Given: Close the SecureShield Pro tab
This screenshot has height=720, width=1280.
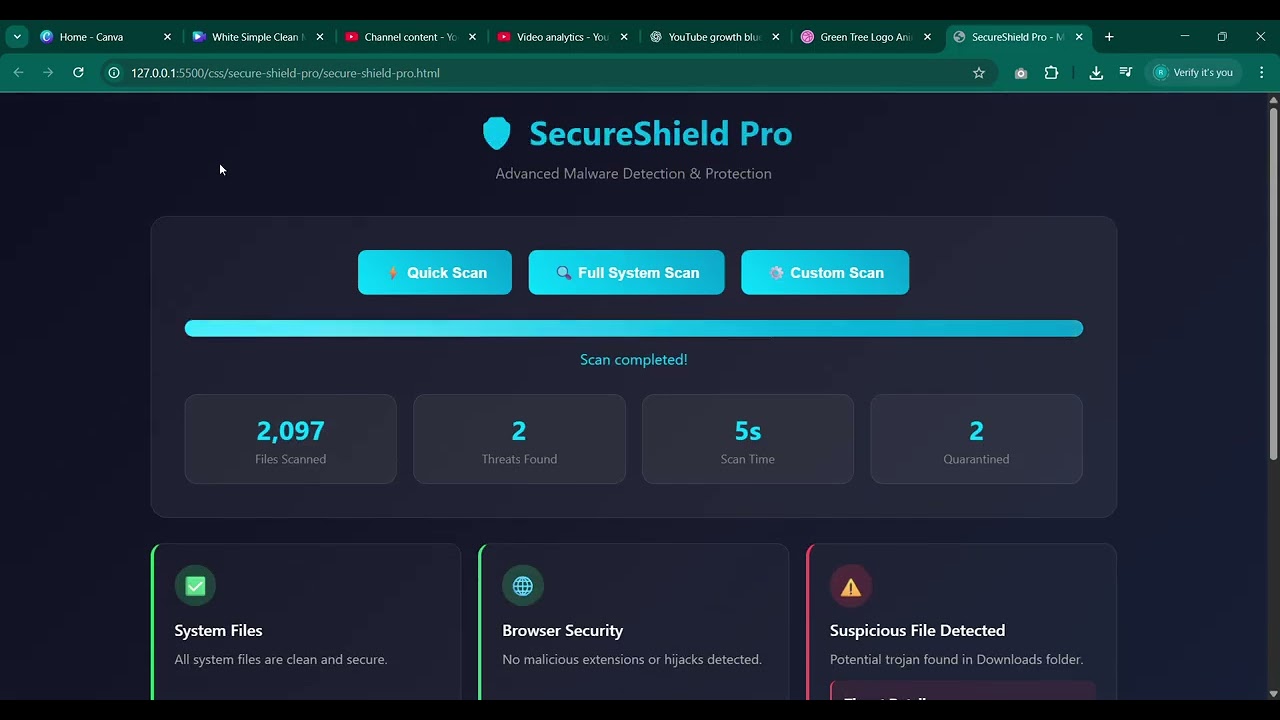Looking at the screenshot, I should point(1079,37).
